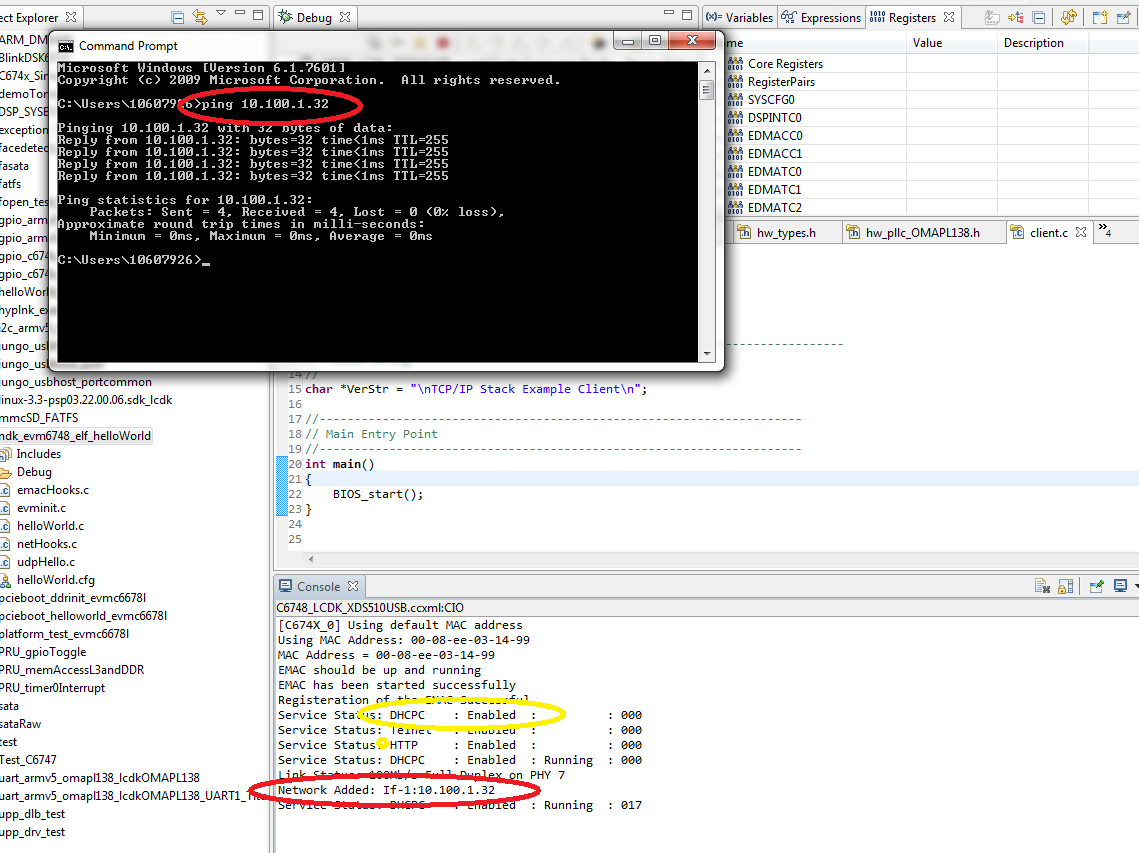
Task: Select the Registers tab
Action: click(x=912, y=17)
